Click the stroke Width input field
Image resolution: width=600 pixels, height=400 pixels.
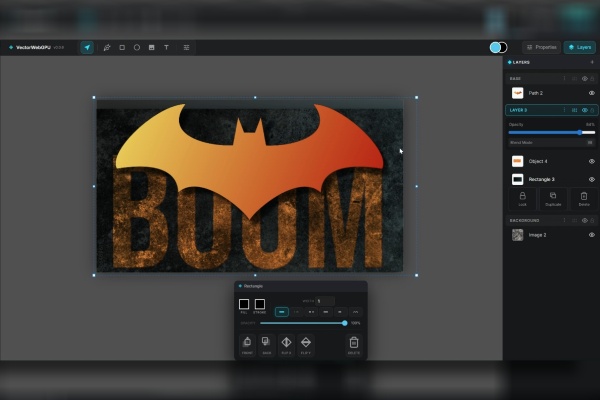[x=325, y=301]
